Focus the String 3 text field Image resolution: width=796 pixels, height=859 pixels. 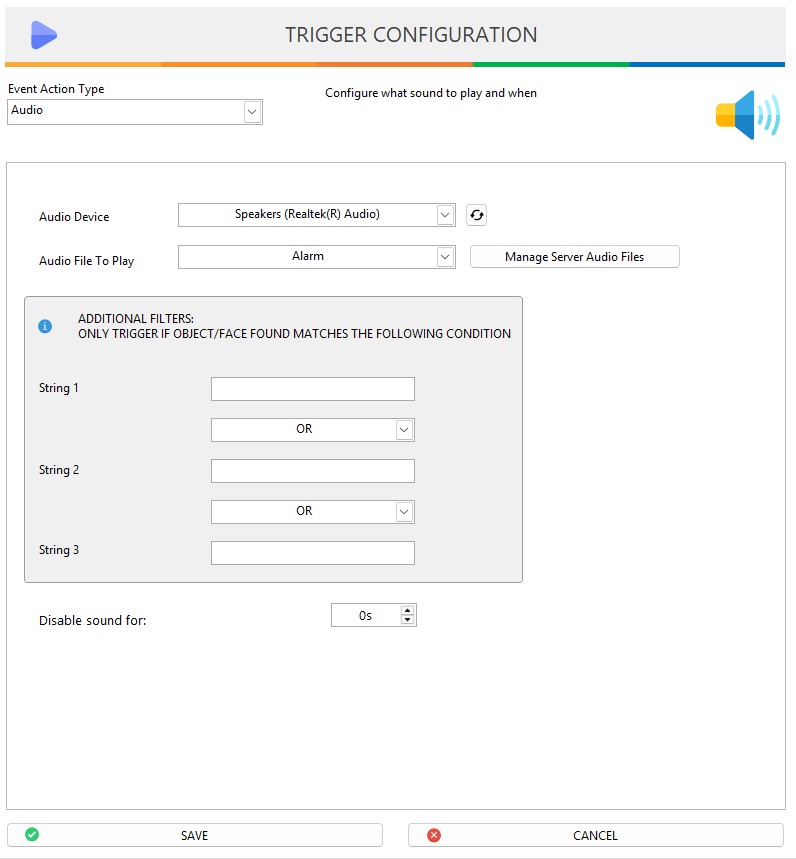pos(313,553)
